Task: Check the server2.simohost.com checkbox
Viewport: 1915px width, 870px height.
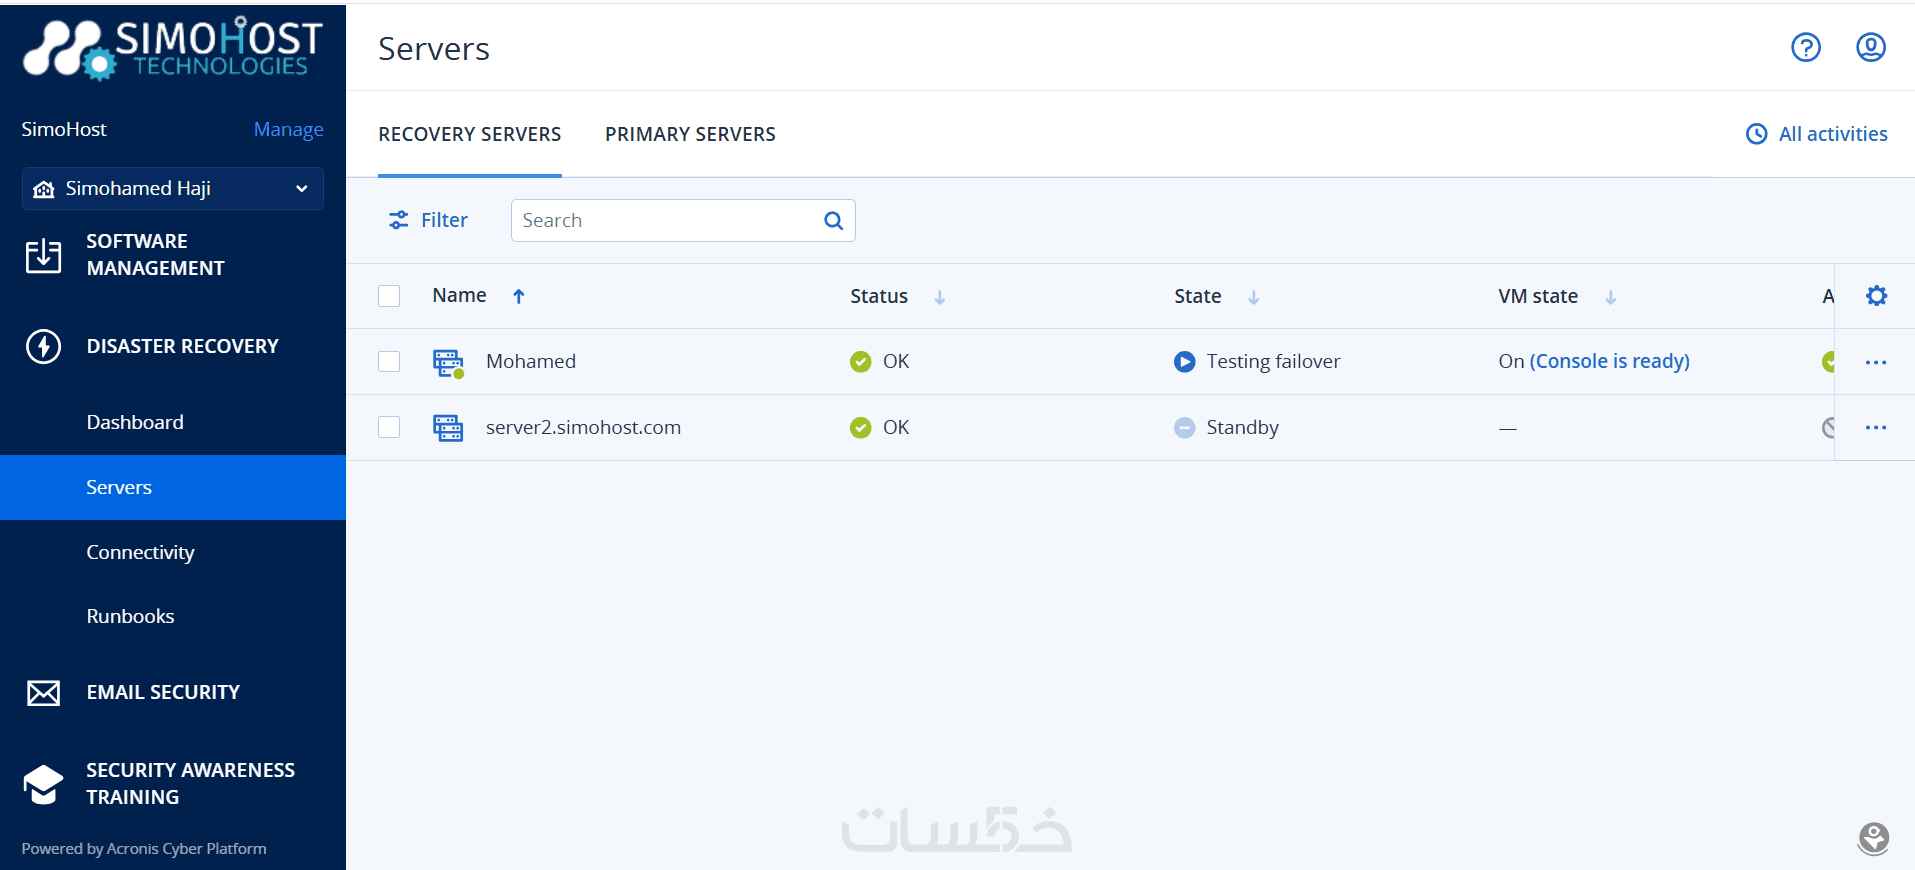Action: [x=389, y=428]
